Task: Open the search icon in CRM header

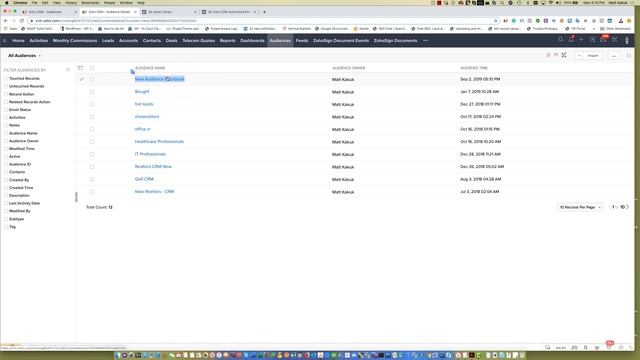Action: click(x=560, y=40)
